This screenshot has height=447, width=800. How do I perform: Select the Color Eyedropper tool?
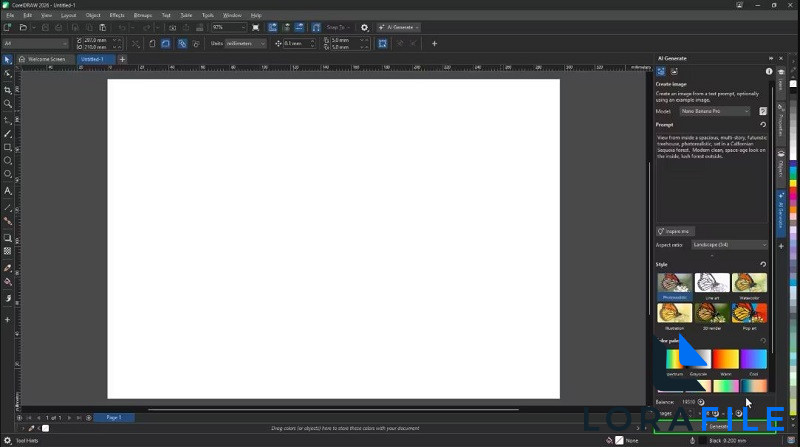pyautogui.click(x=7, y=268)
